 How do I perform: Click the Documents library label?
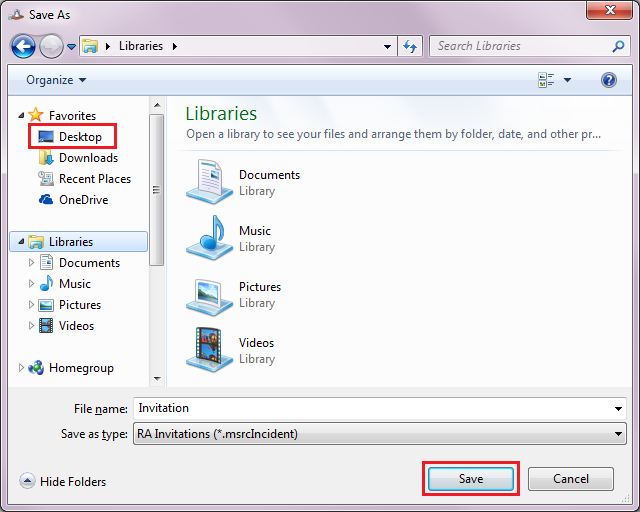tap(269, 175)
